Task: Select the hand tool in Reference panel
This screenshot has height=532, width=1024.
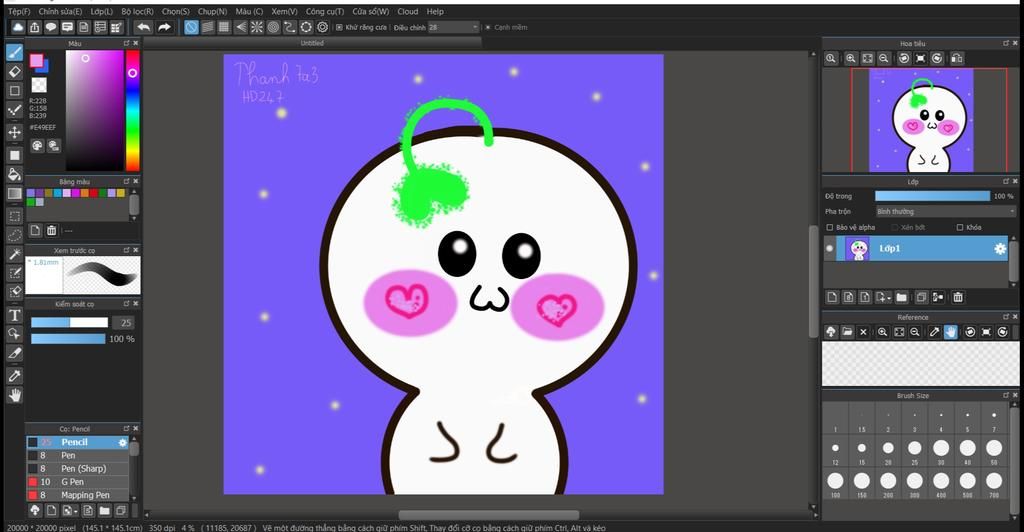Action: 951,332
